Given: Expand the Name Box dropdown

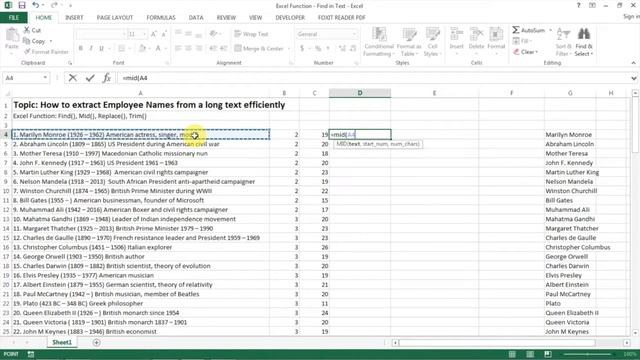Looking at the screenshot, I should click(45, 78).
